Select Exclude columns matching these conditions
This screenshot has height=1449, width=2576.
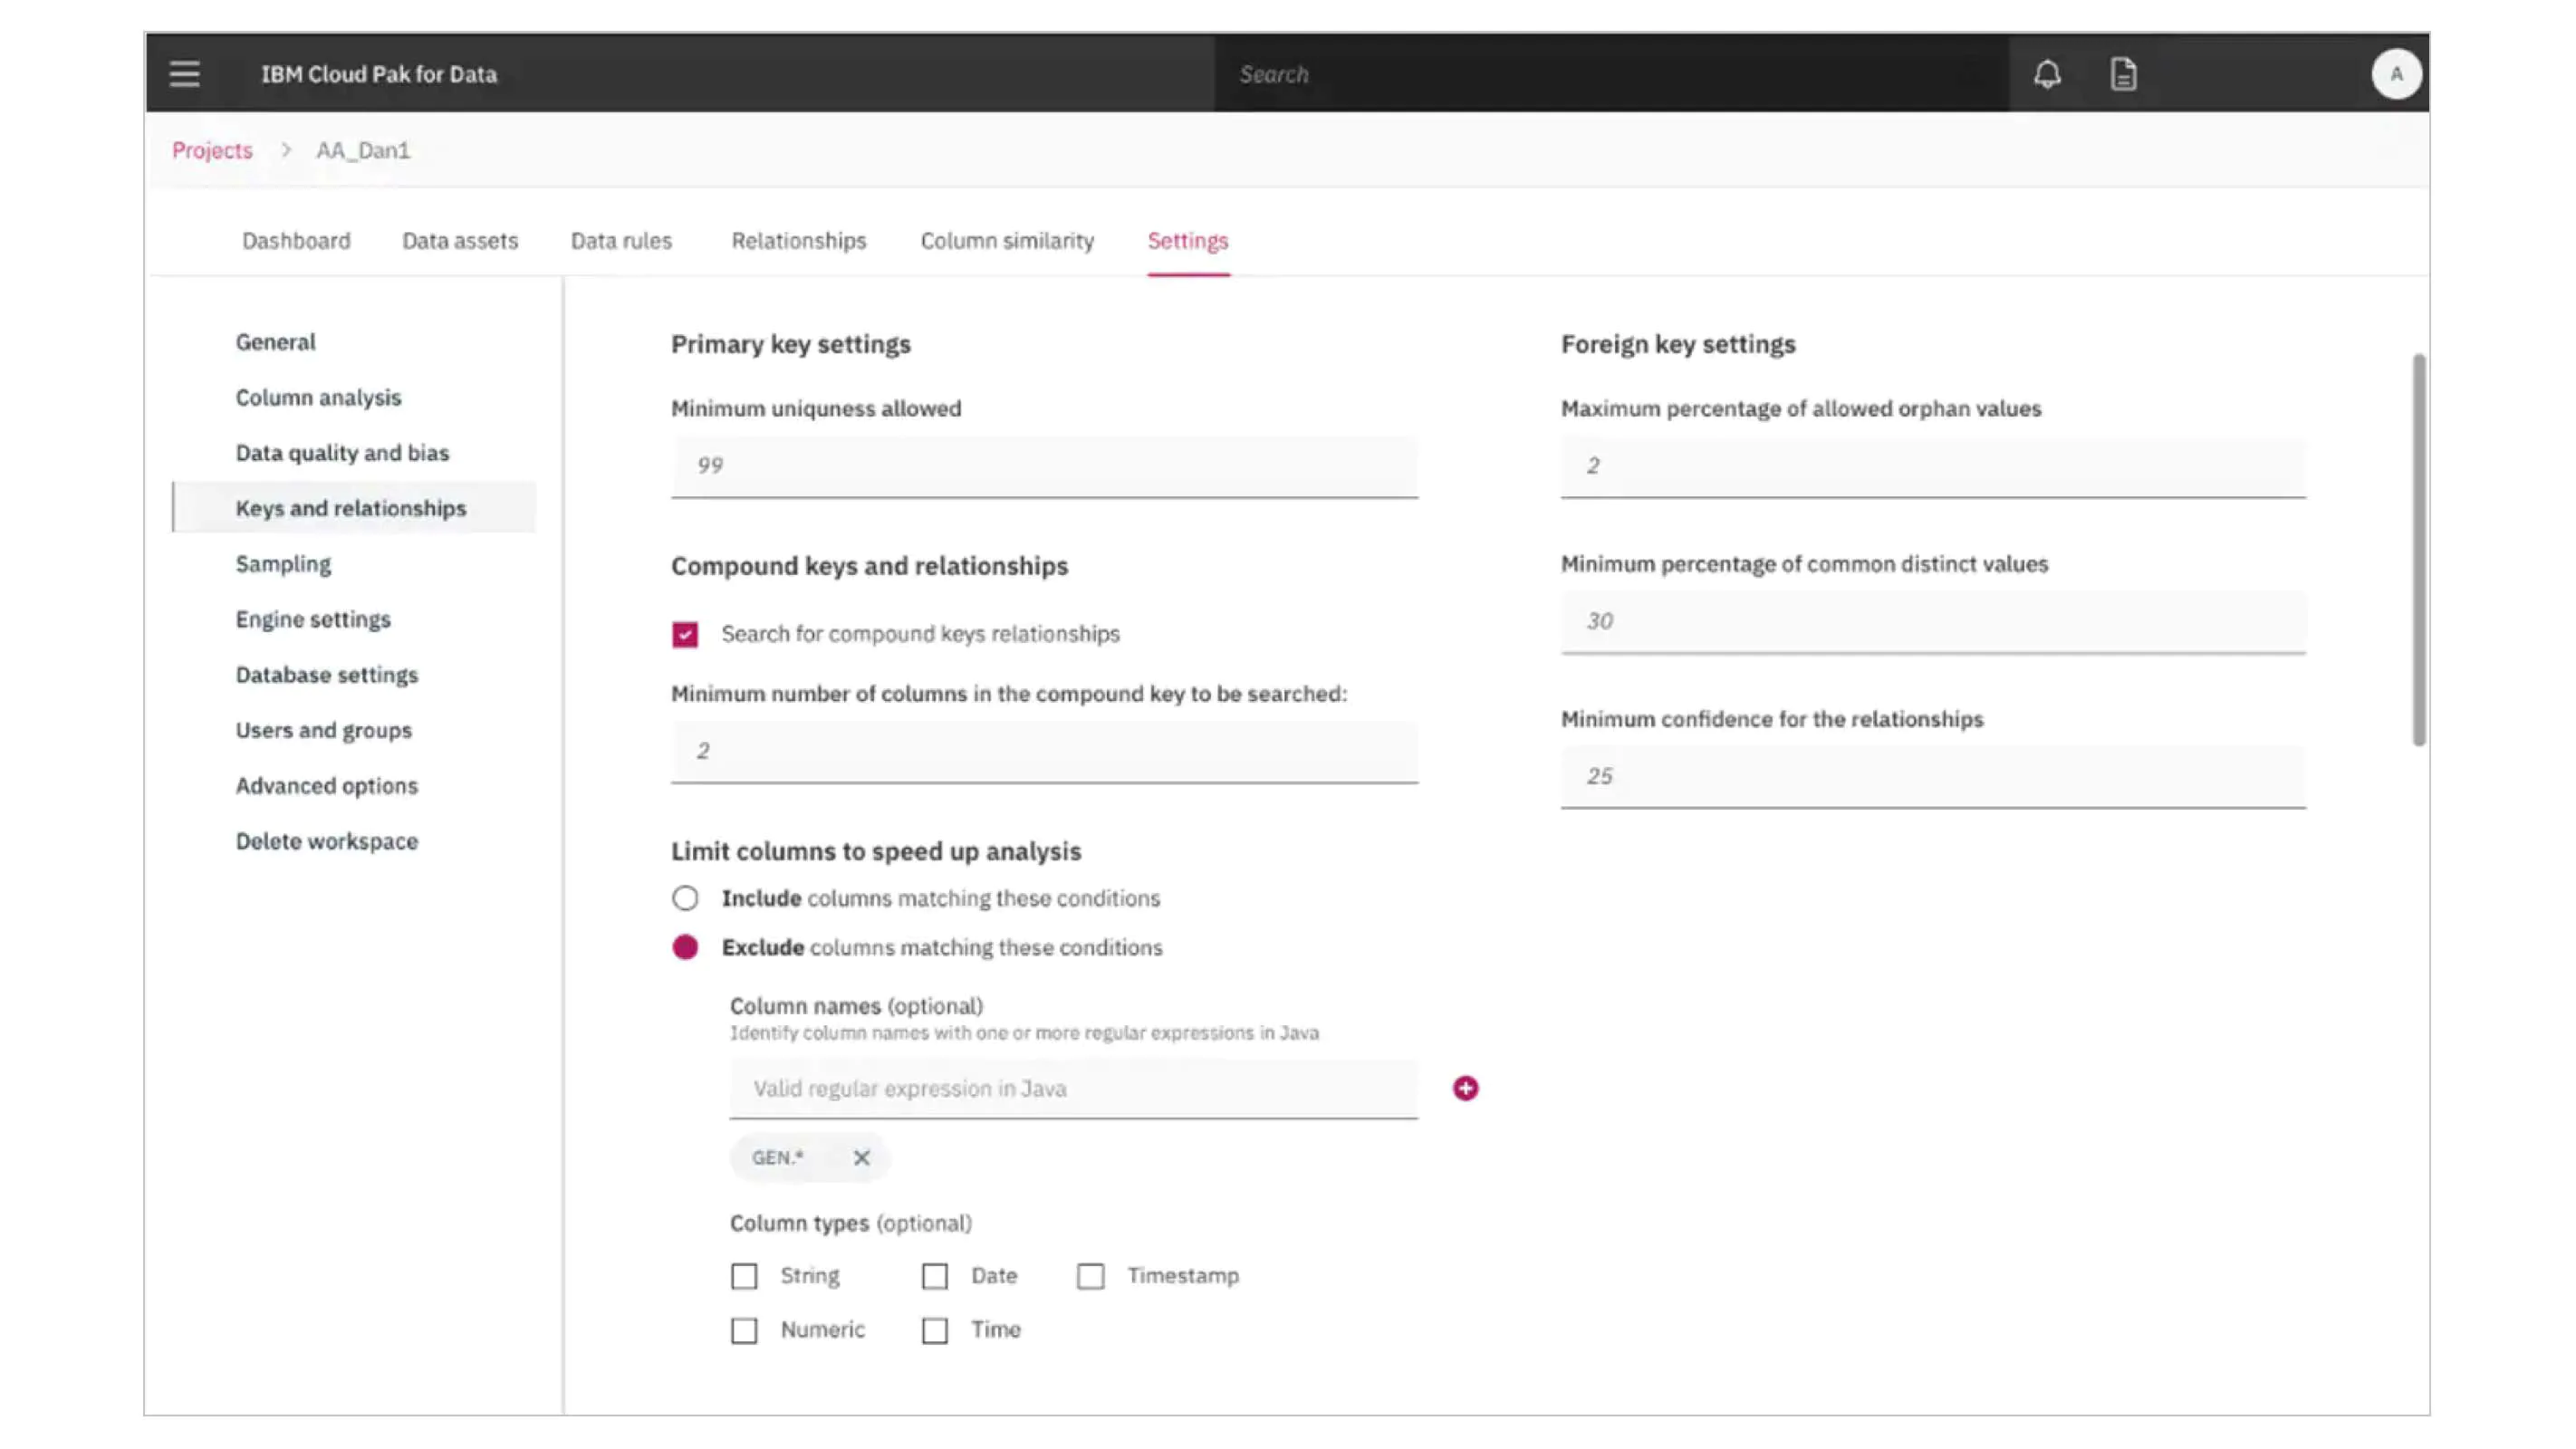685,947
